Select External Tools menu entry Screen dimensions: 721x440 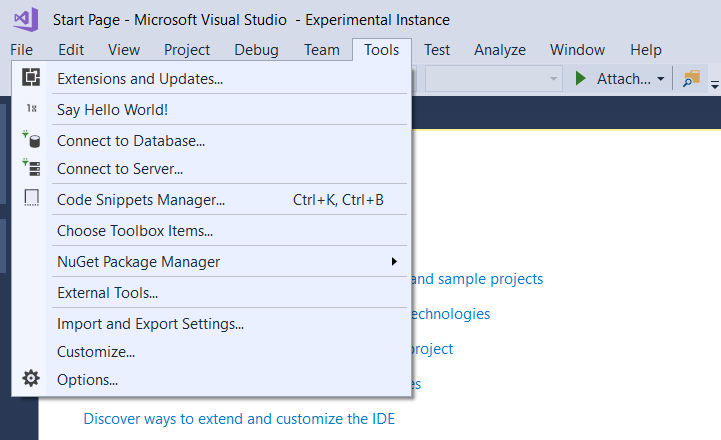[108, 293]
